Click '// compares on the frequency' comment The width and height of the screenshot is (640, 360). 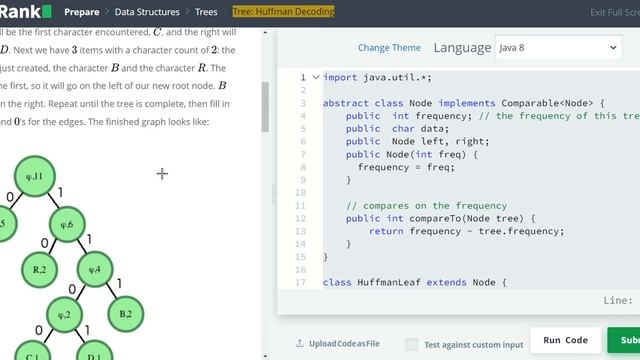[x=427, y=206]
